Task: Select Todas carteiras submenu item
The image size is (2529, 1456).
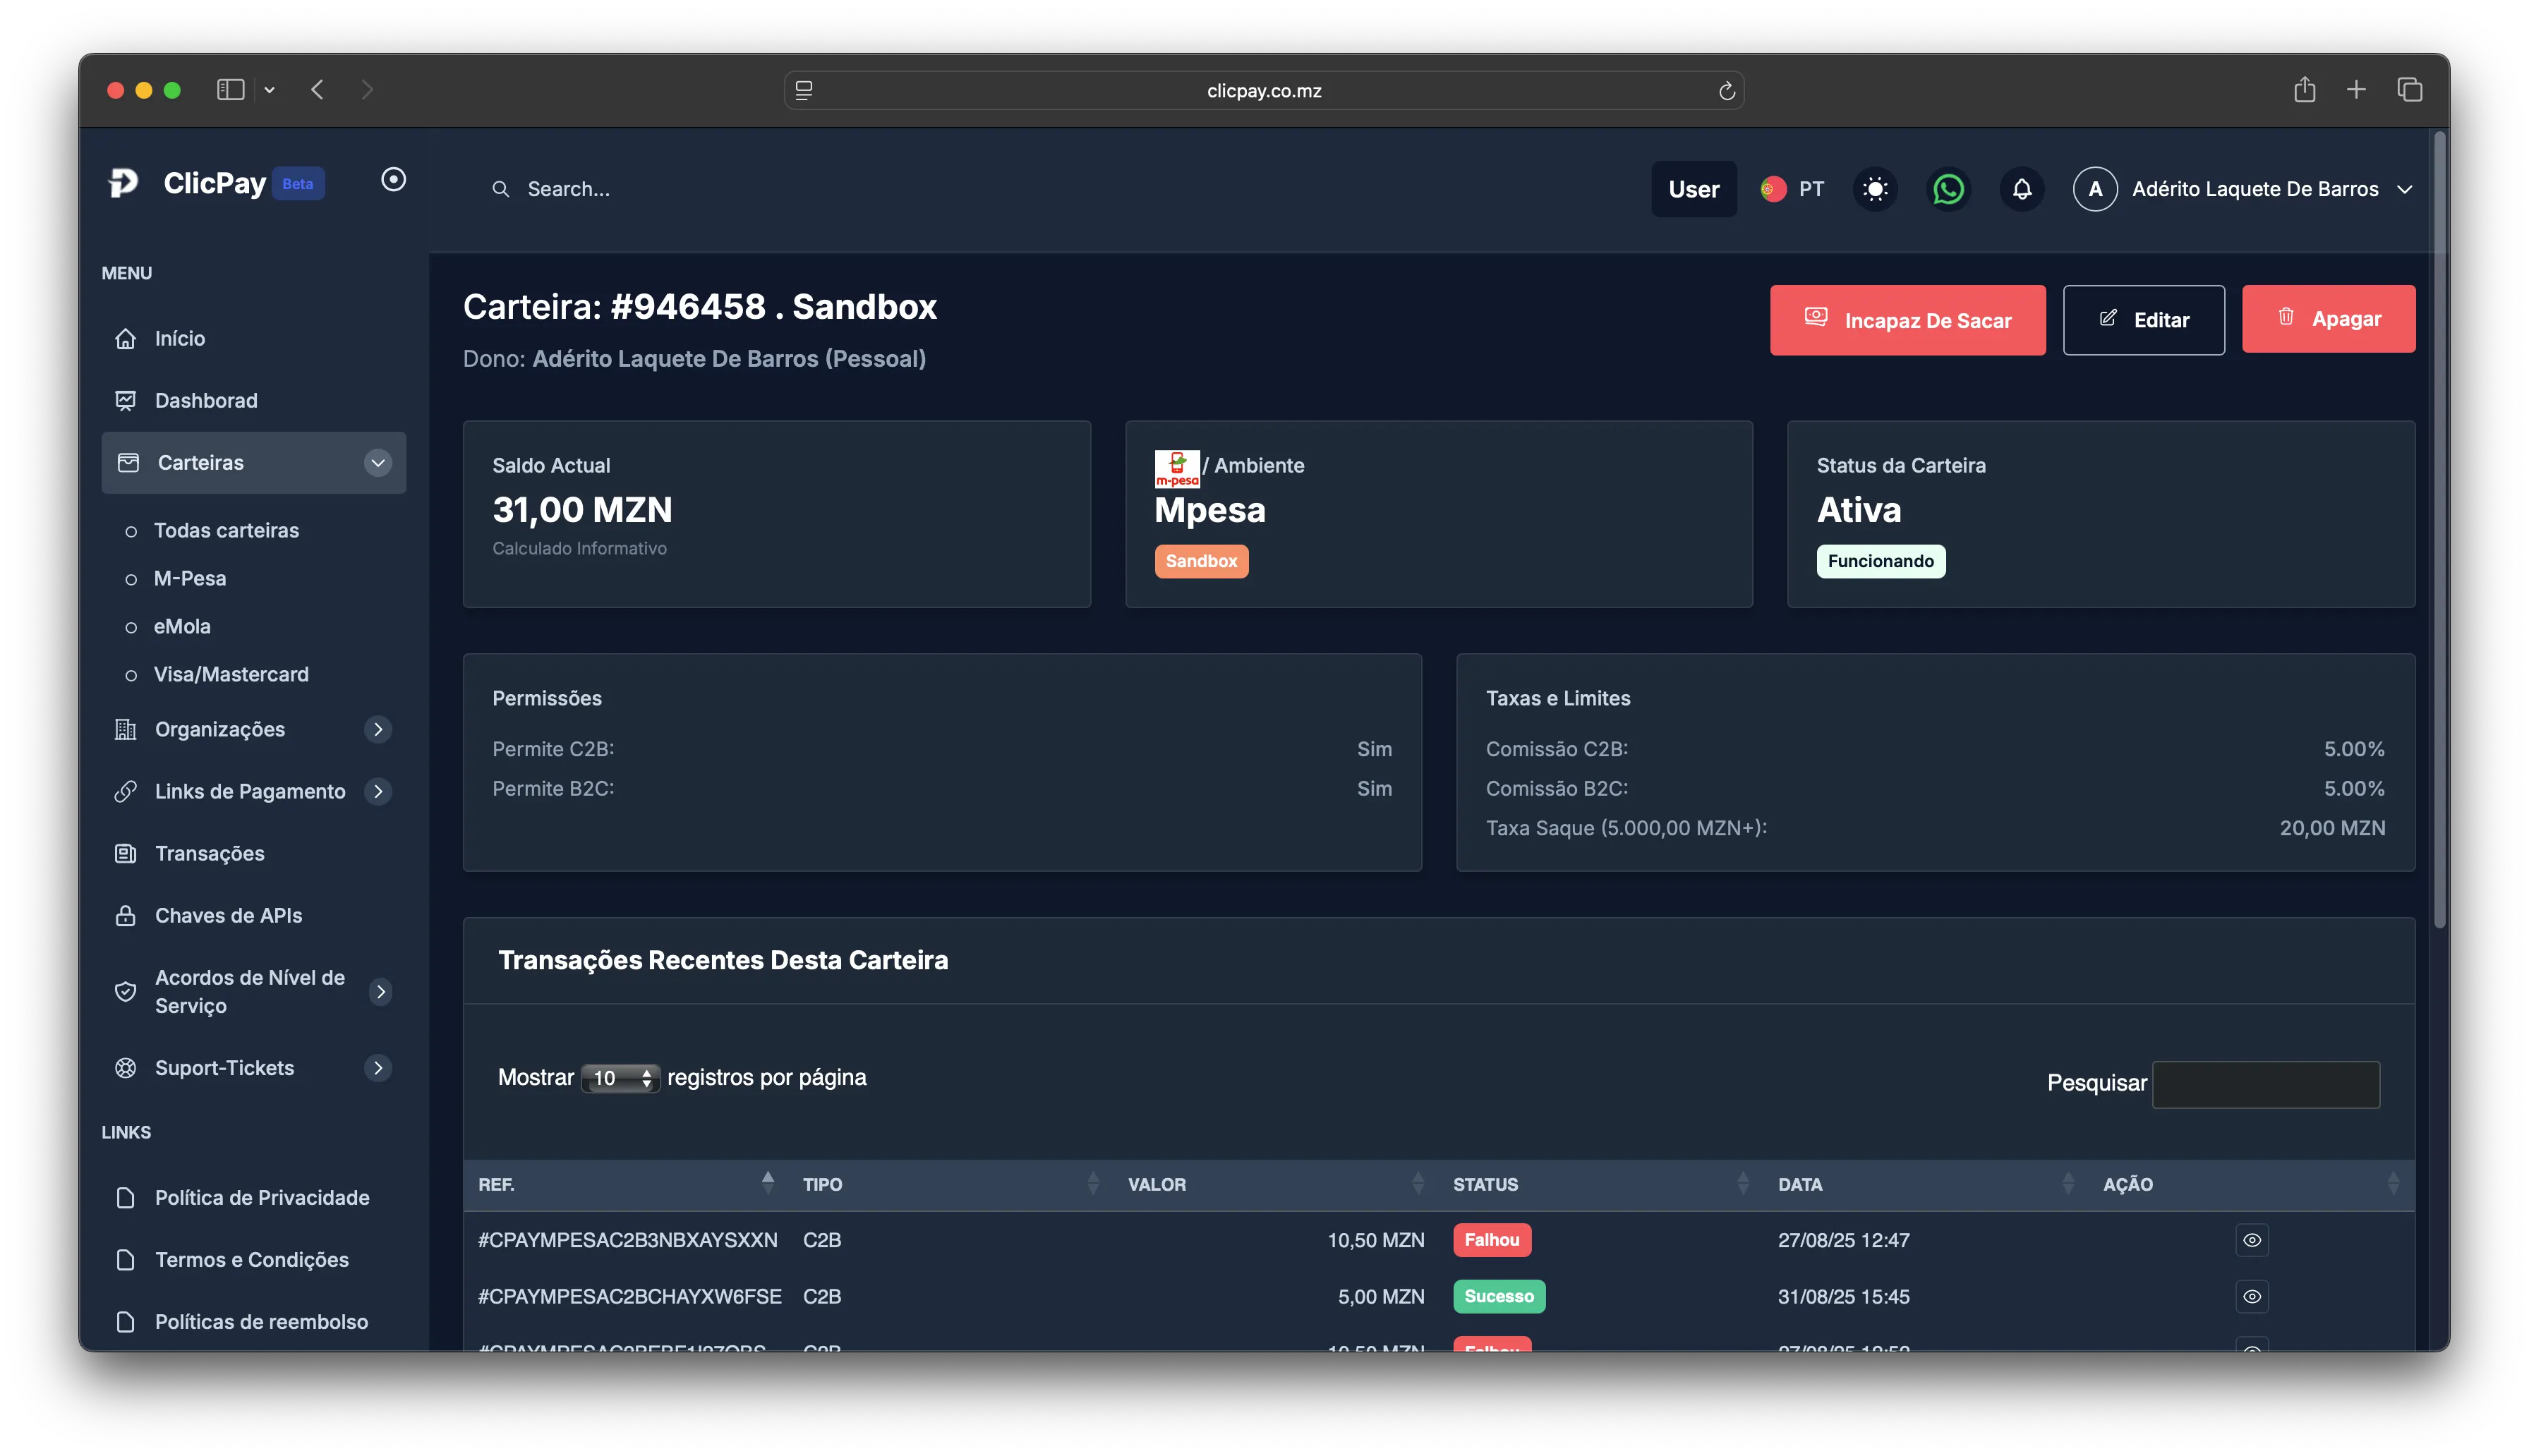Action: click(226, 531)
